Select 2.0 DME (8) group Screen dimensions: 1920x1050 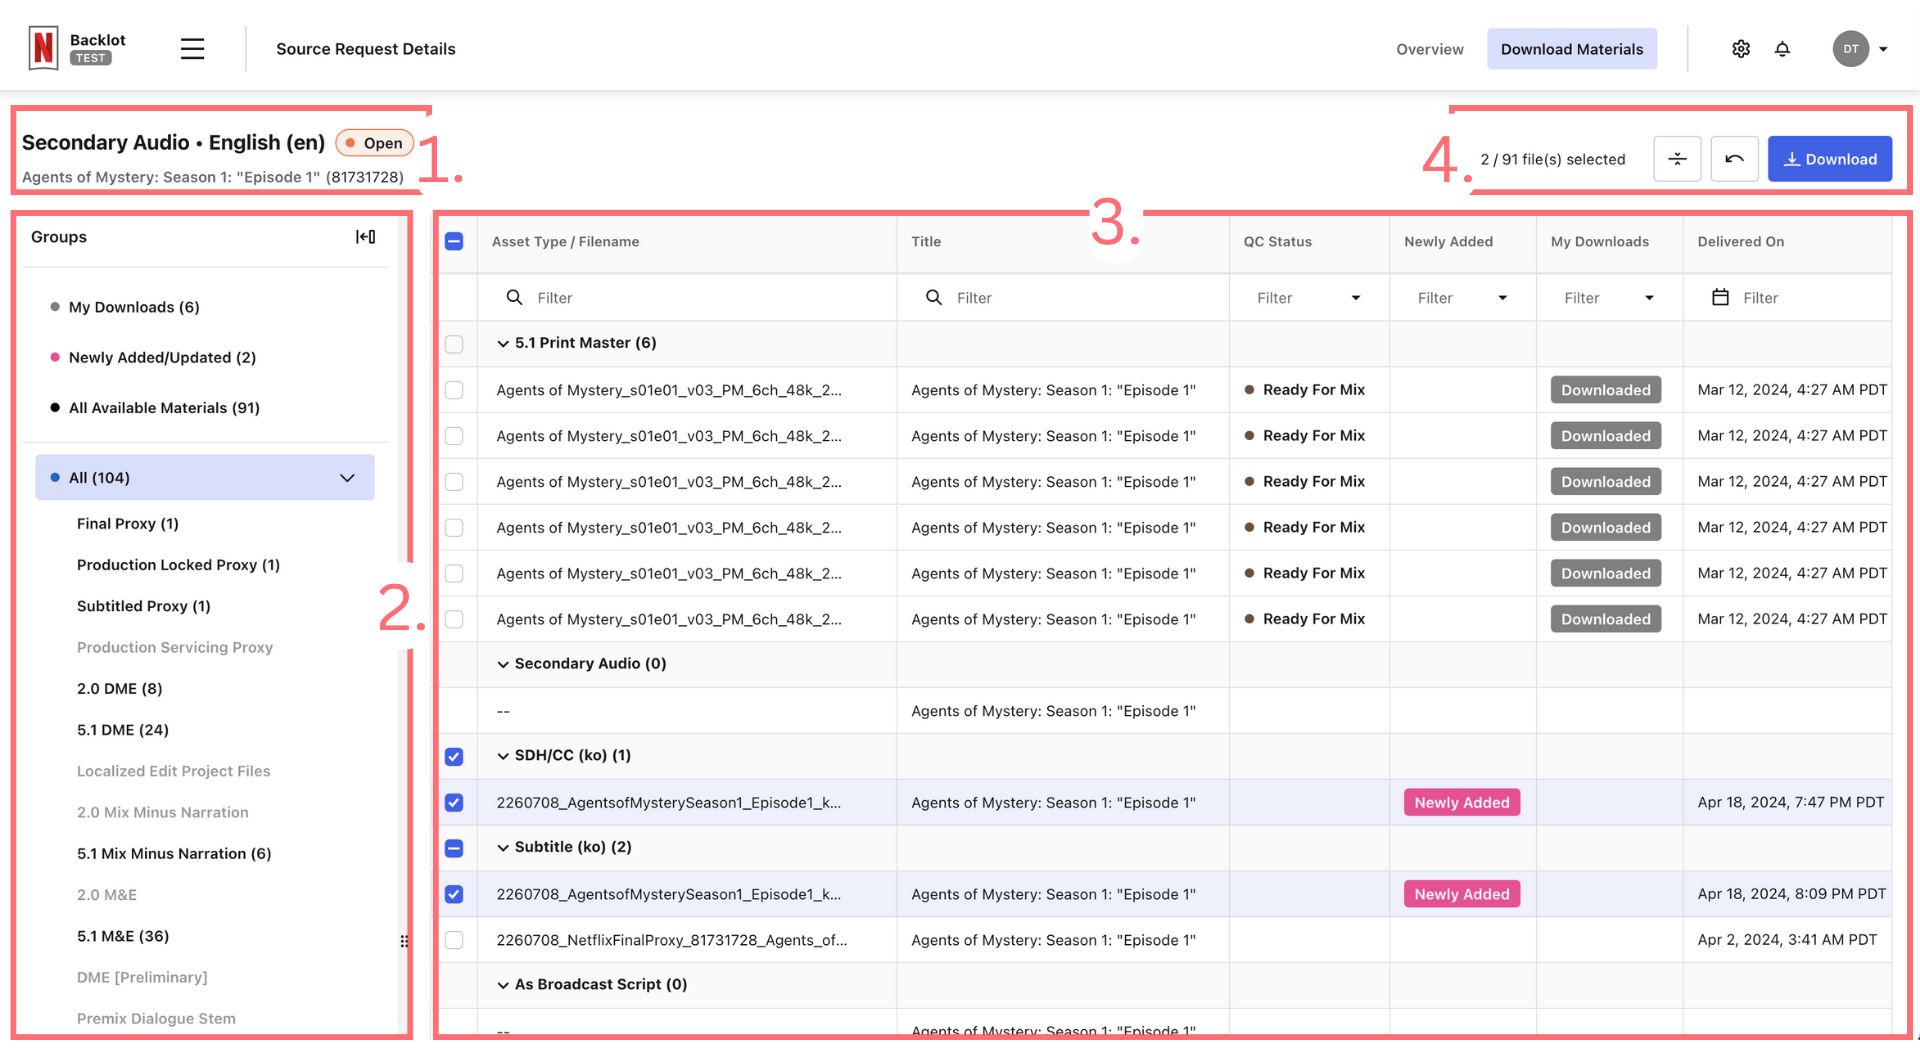(120, 689)
